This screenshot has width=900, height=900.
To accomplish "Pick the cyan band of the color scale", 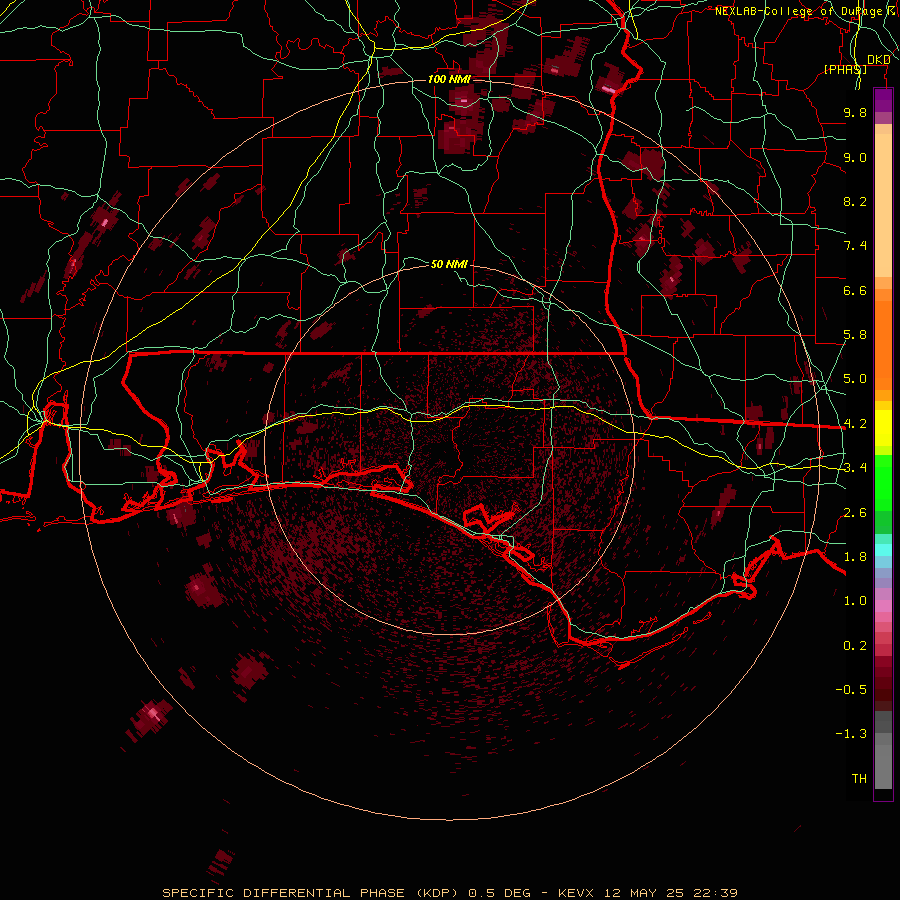I will tap(883, 550).
